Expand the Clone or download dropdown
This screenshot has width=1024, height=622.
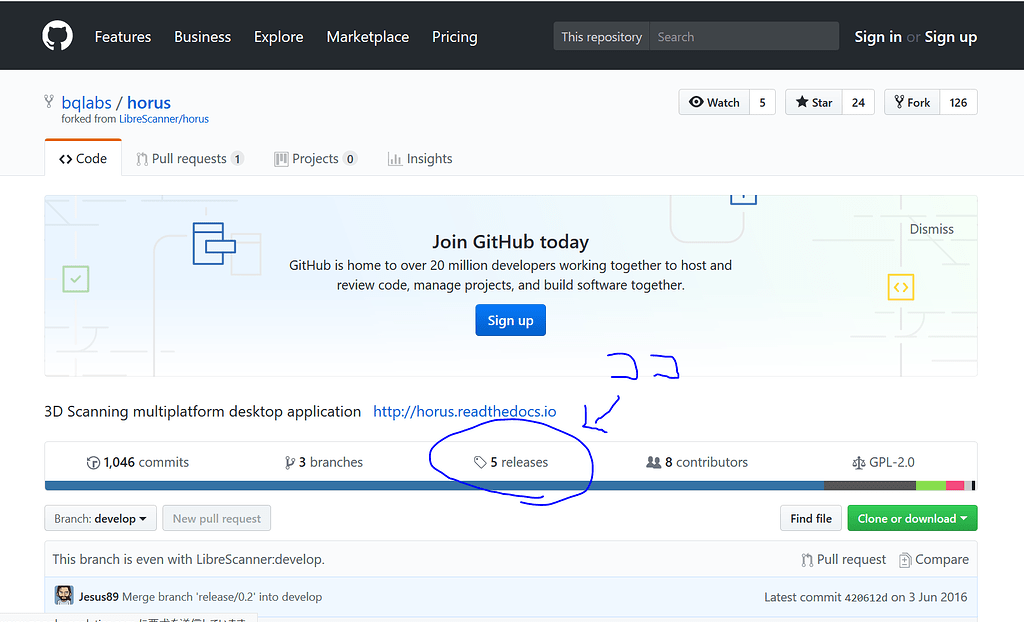tap(912, 519)
